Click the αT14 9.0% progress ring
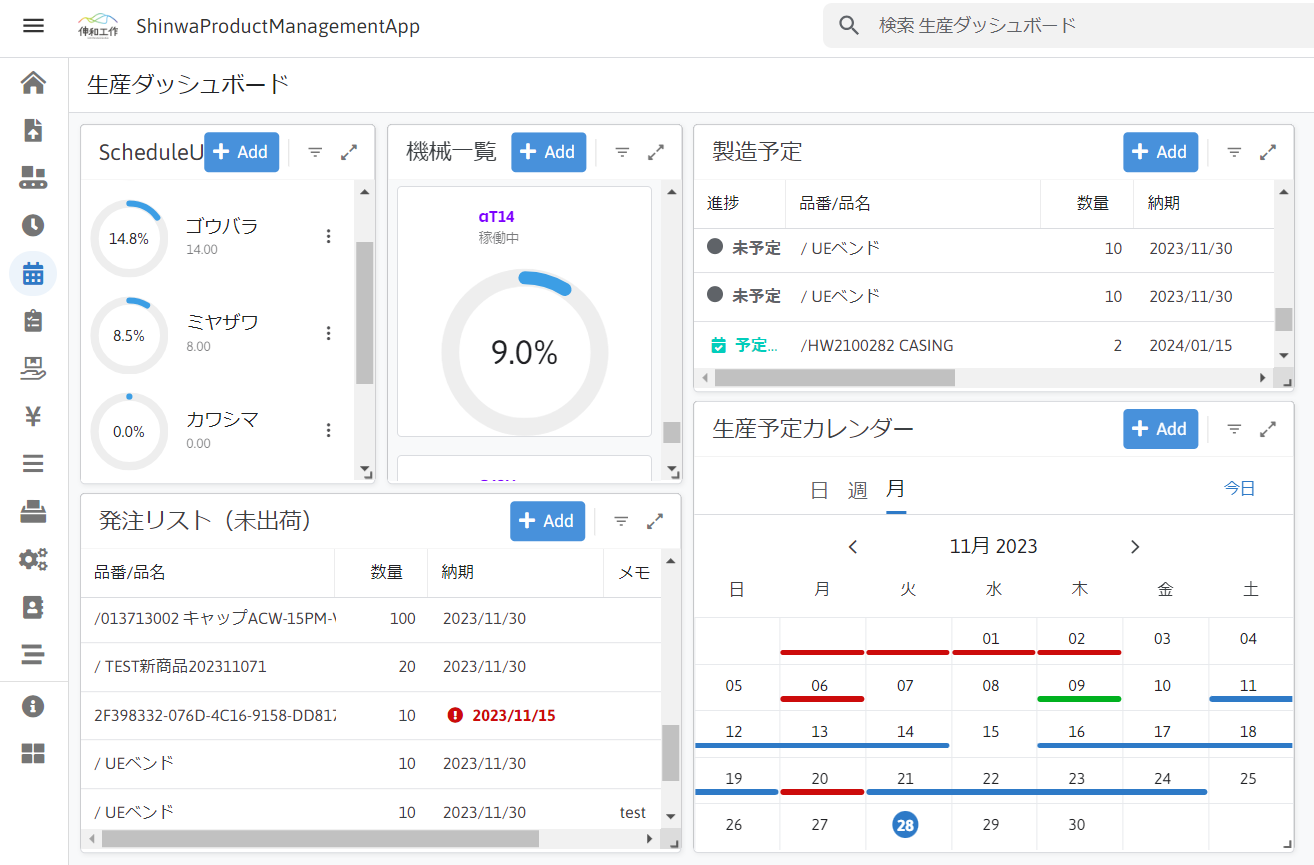Viewport: 1314px width, 865px height. tap(524, 352)
